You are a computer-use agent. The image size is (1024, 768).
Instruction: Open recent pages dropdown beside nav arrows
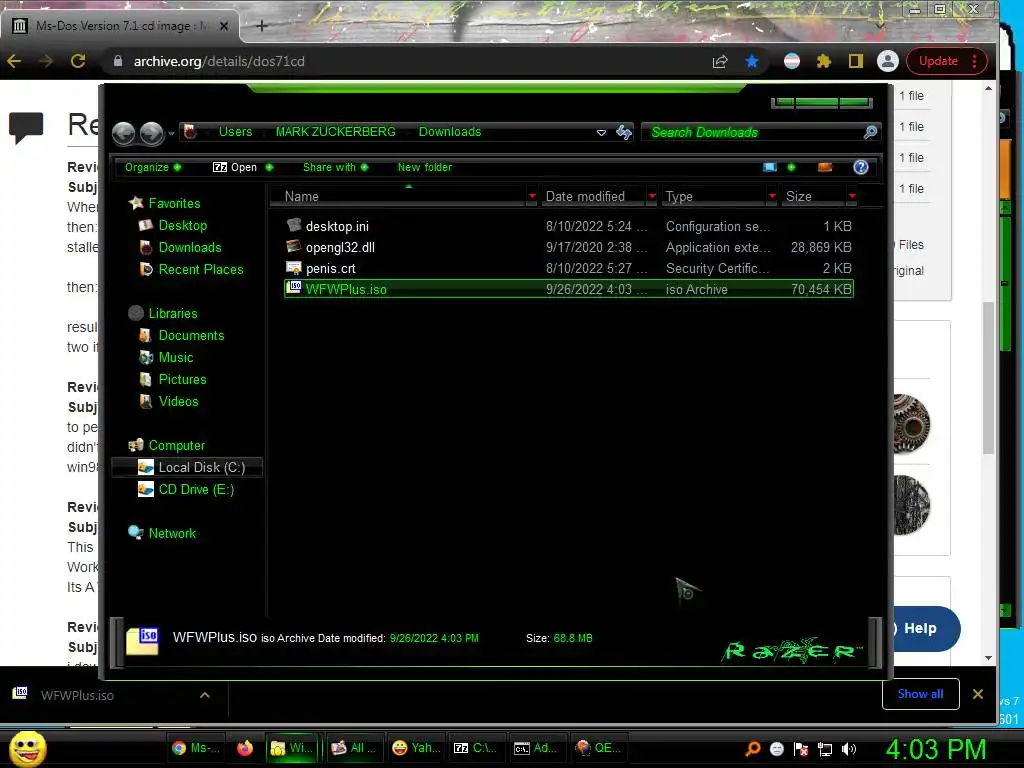pos(171,134)
